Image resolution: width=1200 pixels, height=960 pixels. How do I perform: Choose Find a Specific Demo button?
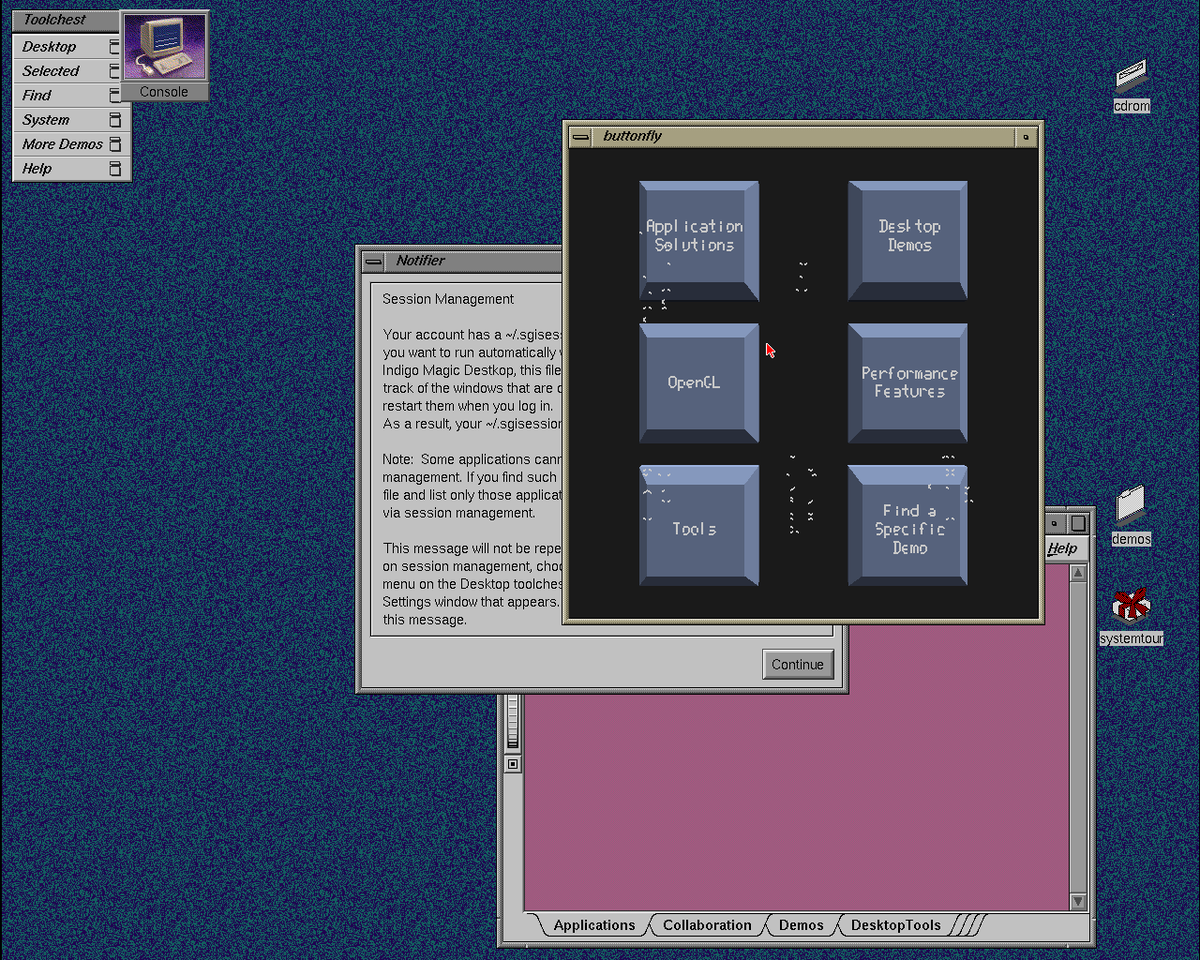pyautogui.click(x=908, y=525)
